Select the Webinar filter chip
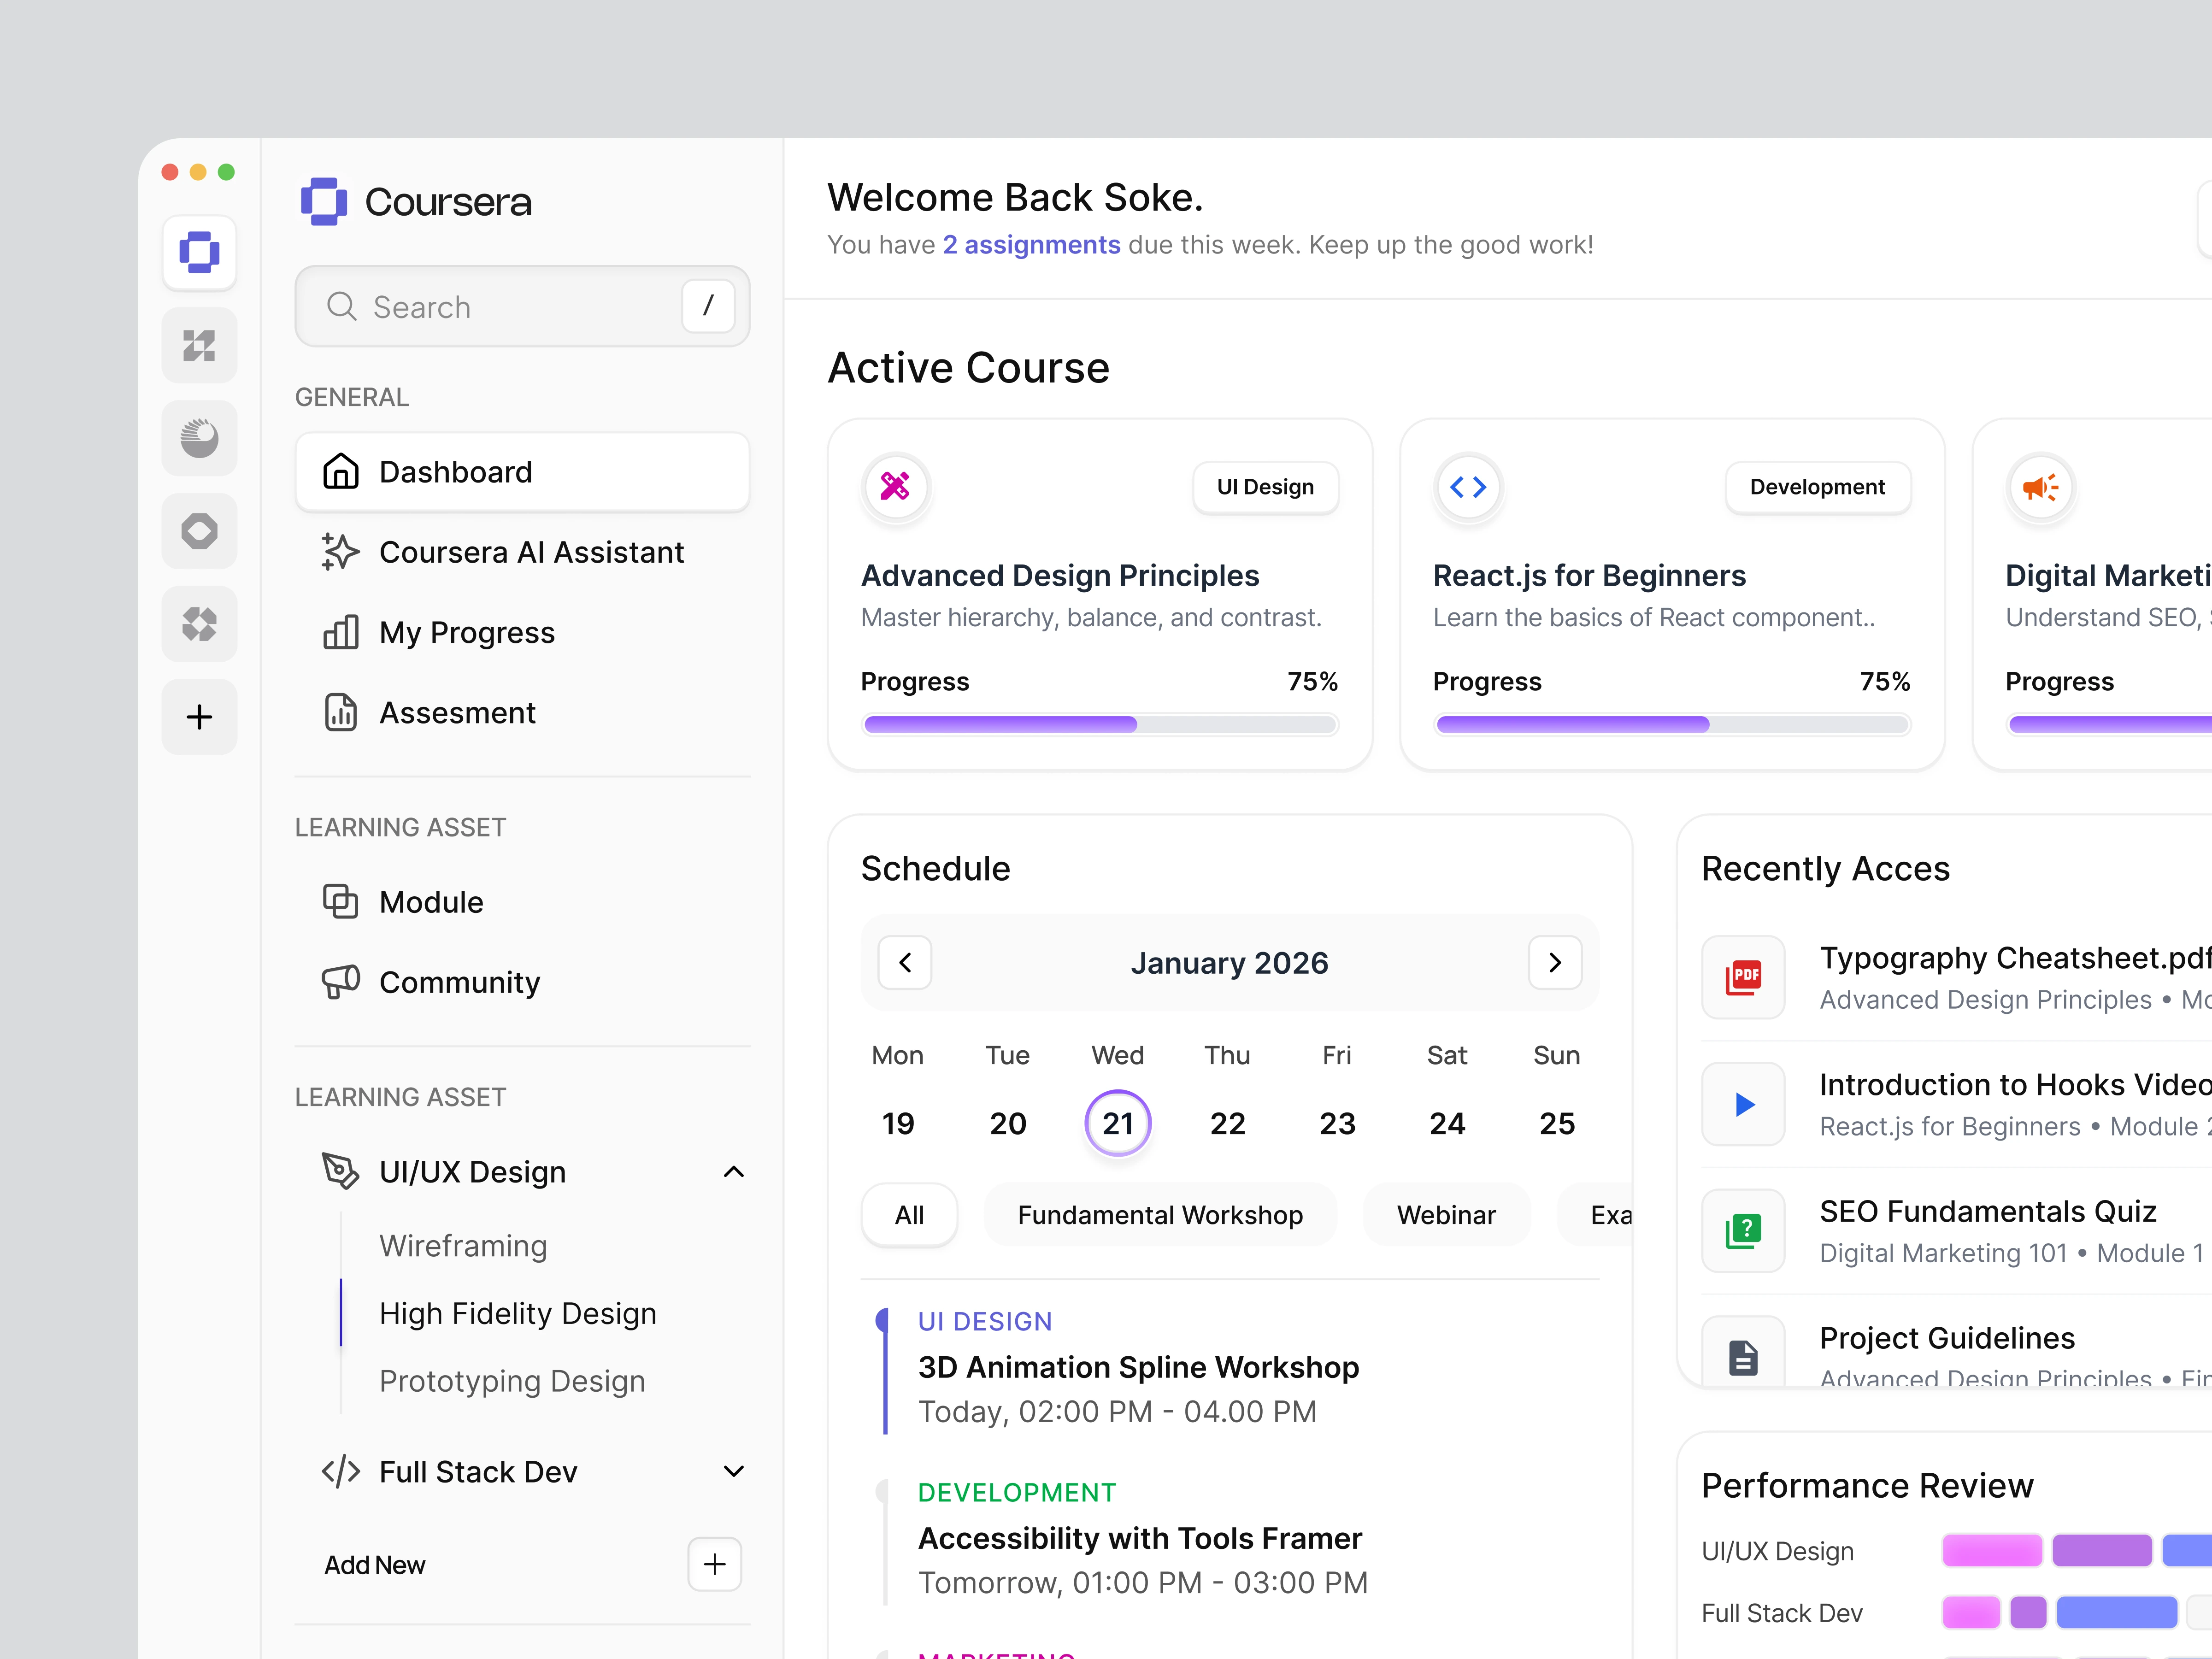The image size is (2212, 1659). (x=1446, y=1215)
